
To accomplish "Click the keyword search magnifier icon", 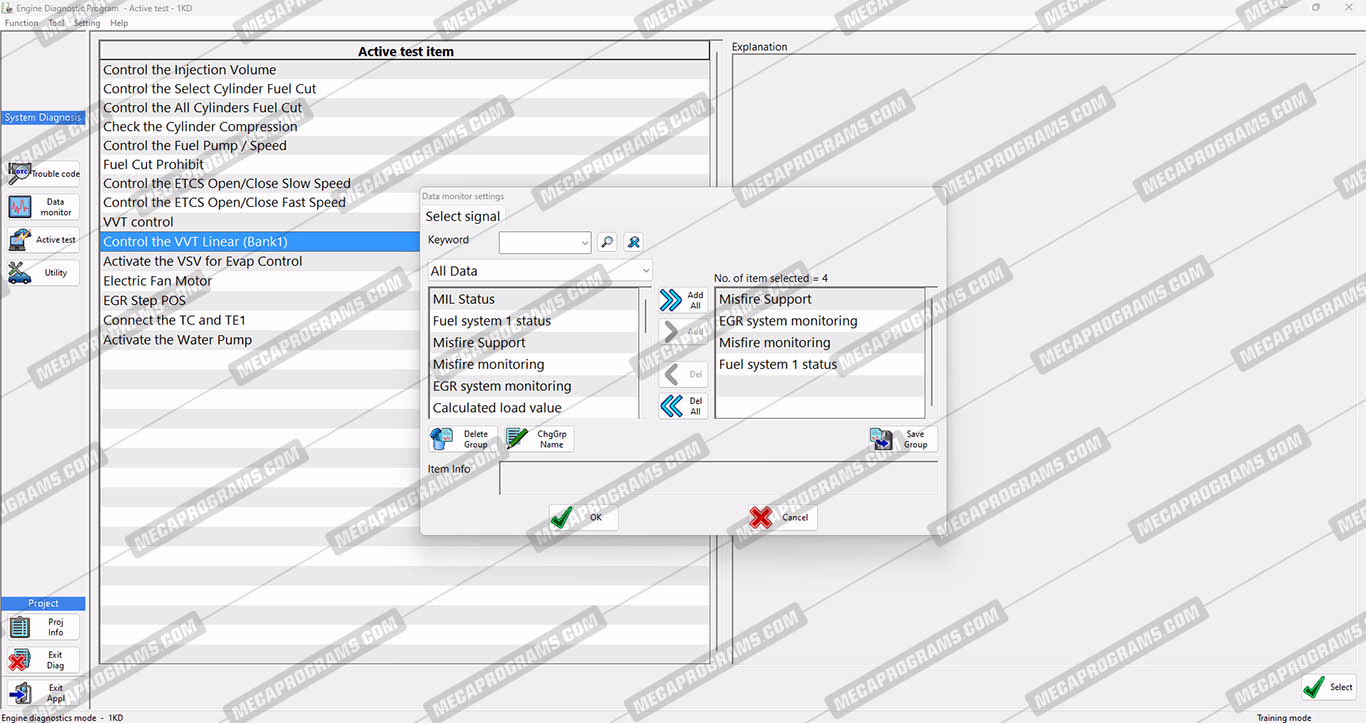I will pos(607,242).
